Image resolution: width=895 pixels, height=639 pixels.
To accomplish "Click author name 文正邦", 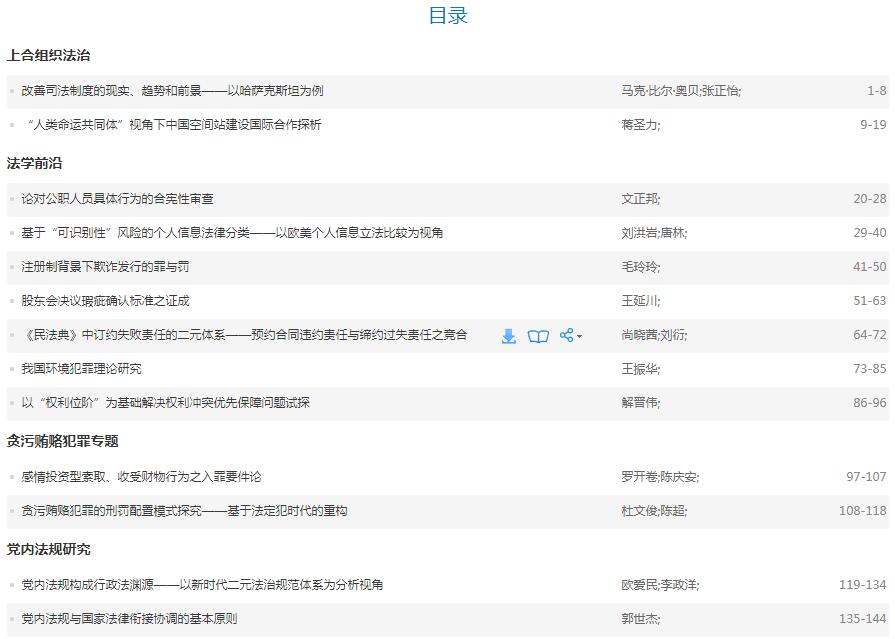I will (639, 199).
